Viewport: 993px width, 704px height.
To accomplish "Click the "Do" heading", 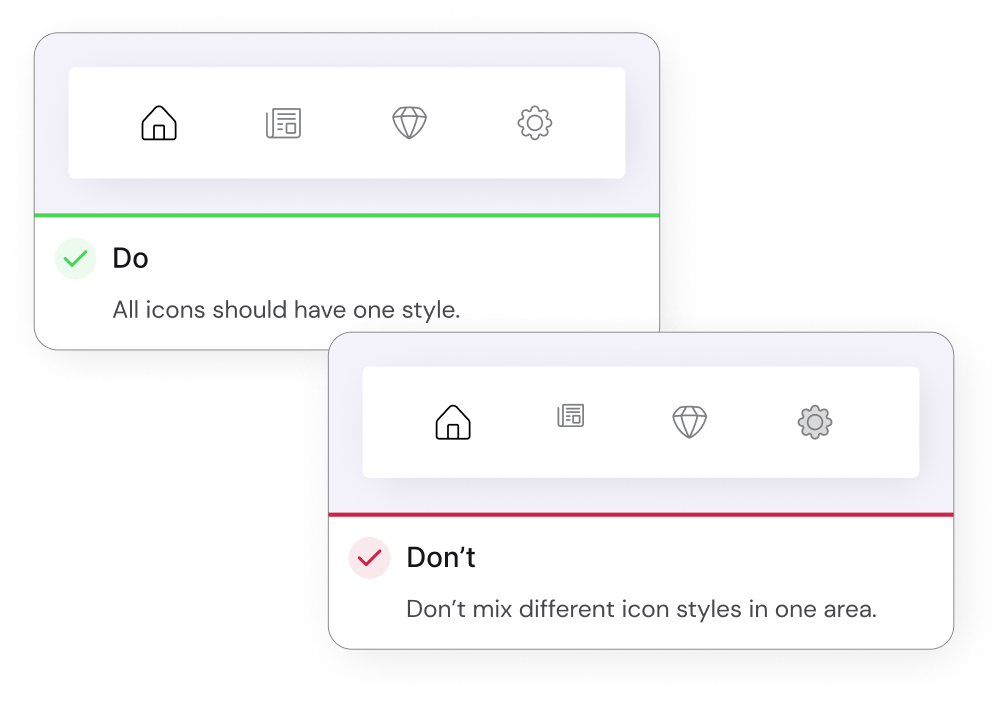I will (130, 258).
